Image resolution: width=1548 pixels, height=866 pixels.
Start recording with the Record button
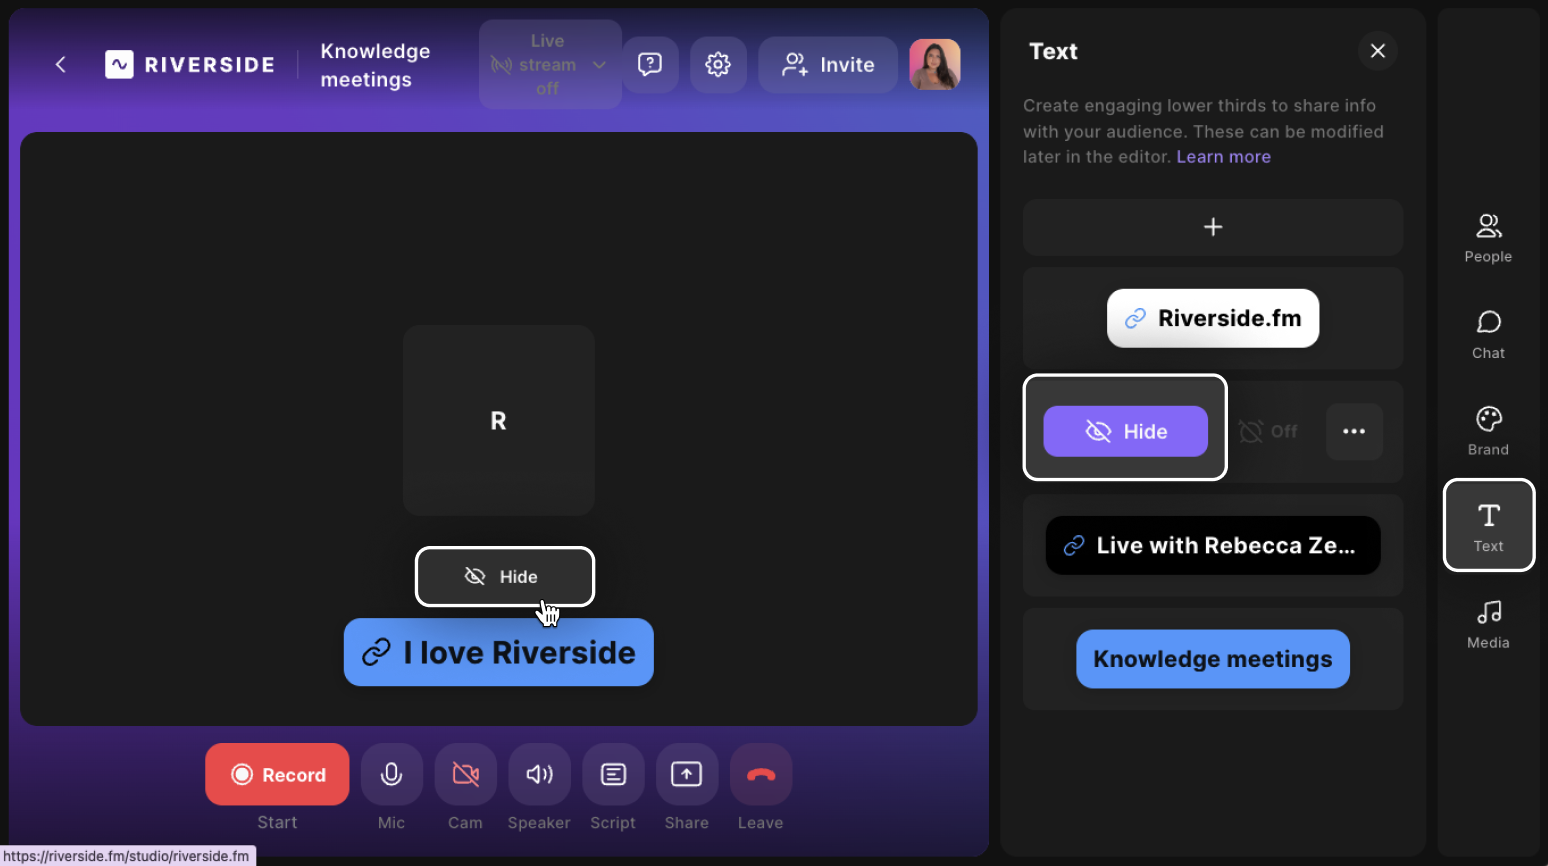pos(277,774)
